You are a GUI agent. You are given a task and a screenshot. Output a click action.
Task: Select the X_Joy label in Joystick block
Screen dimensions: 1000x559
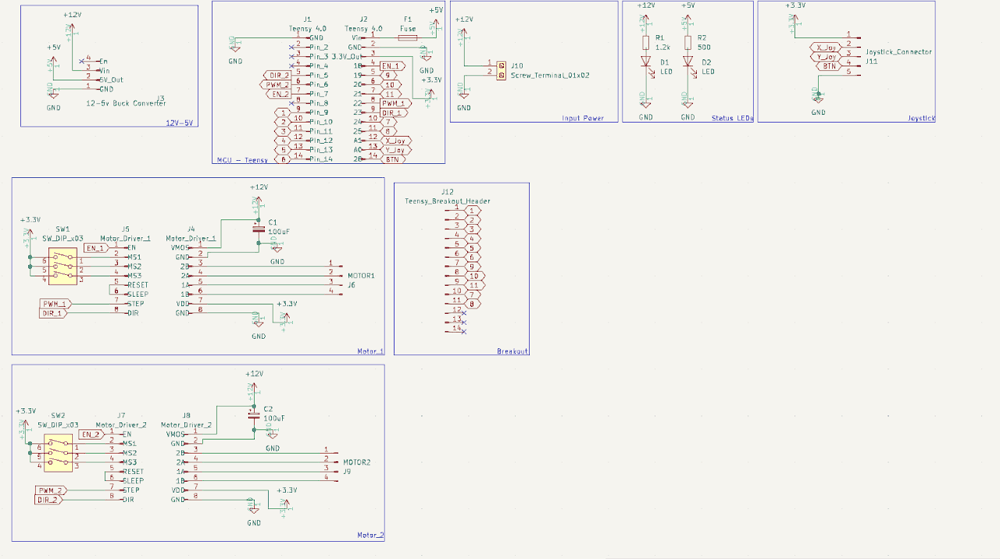(x=826, y=47)
